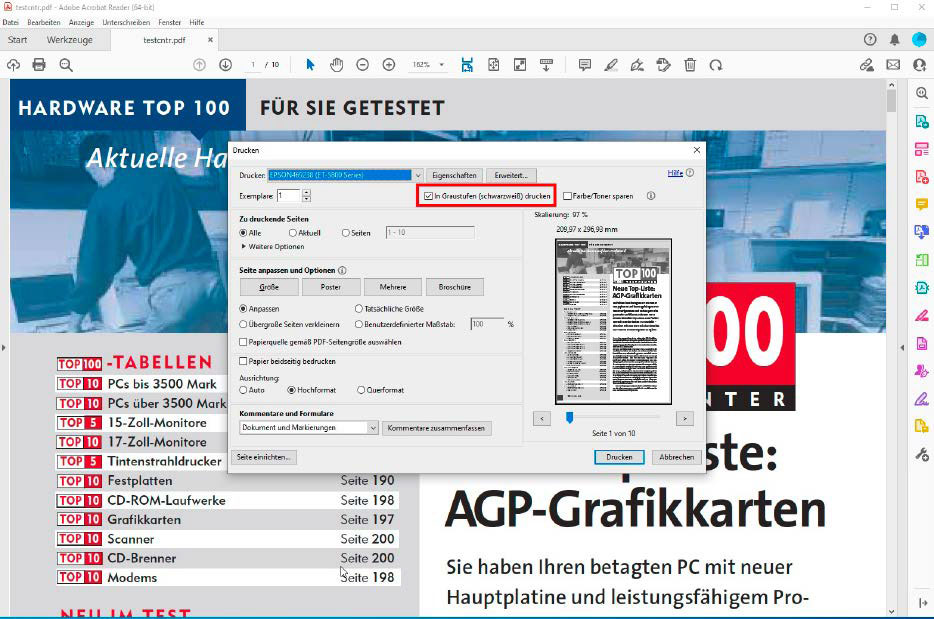Screen dimensions: 934x619
Task: Open the Comment tool in right sidebar
Action: click(921, 204)
